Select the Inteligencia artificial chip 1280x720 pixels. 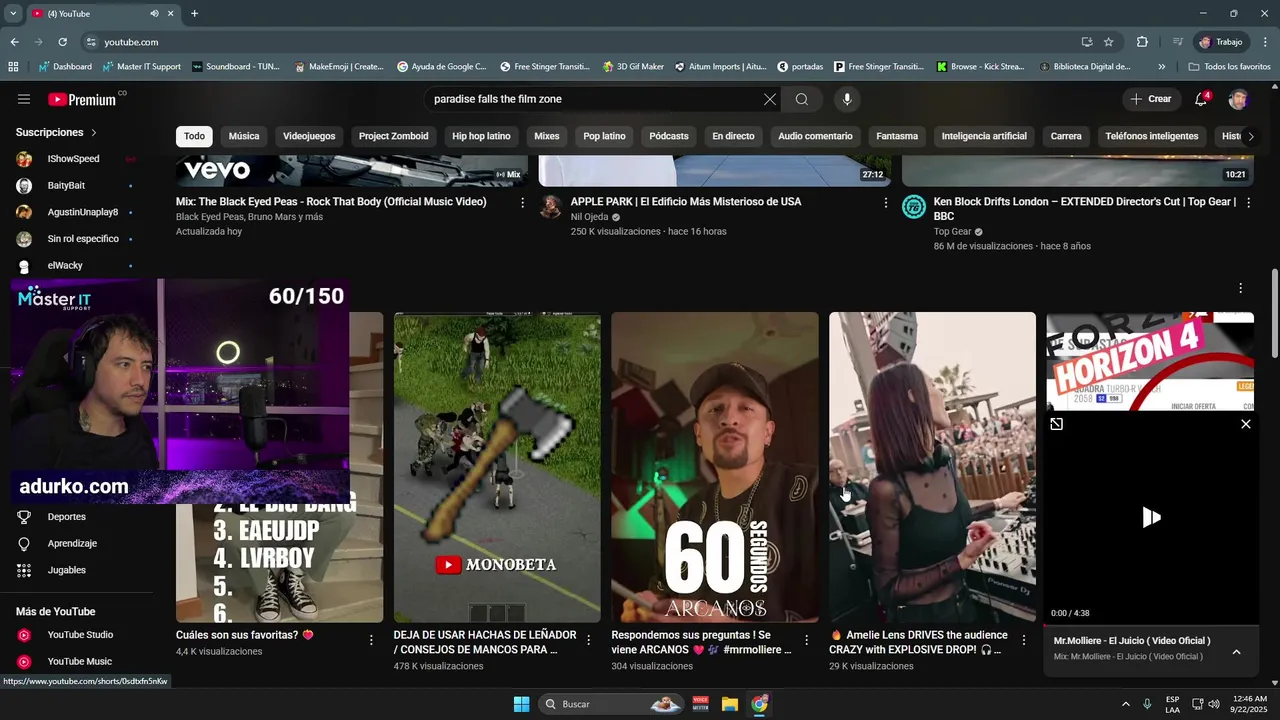click(984, 136)
